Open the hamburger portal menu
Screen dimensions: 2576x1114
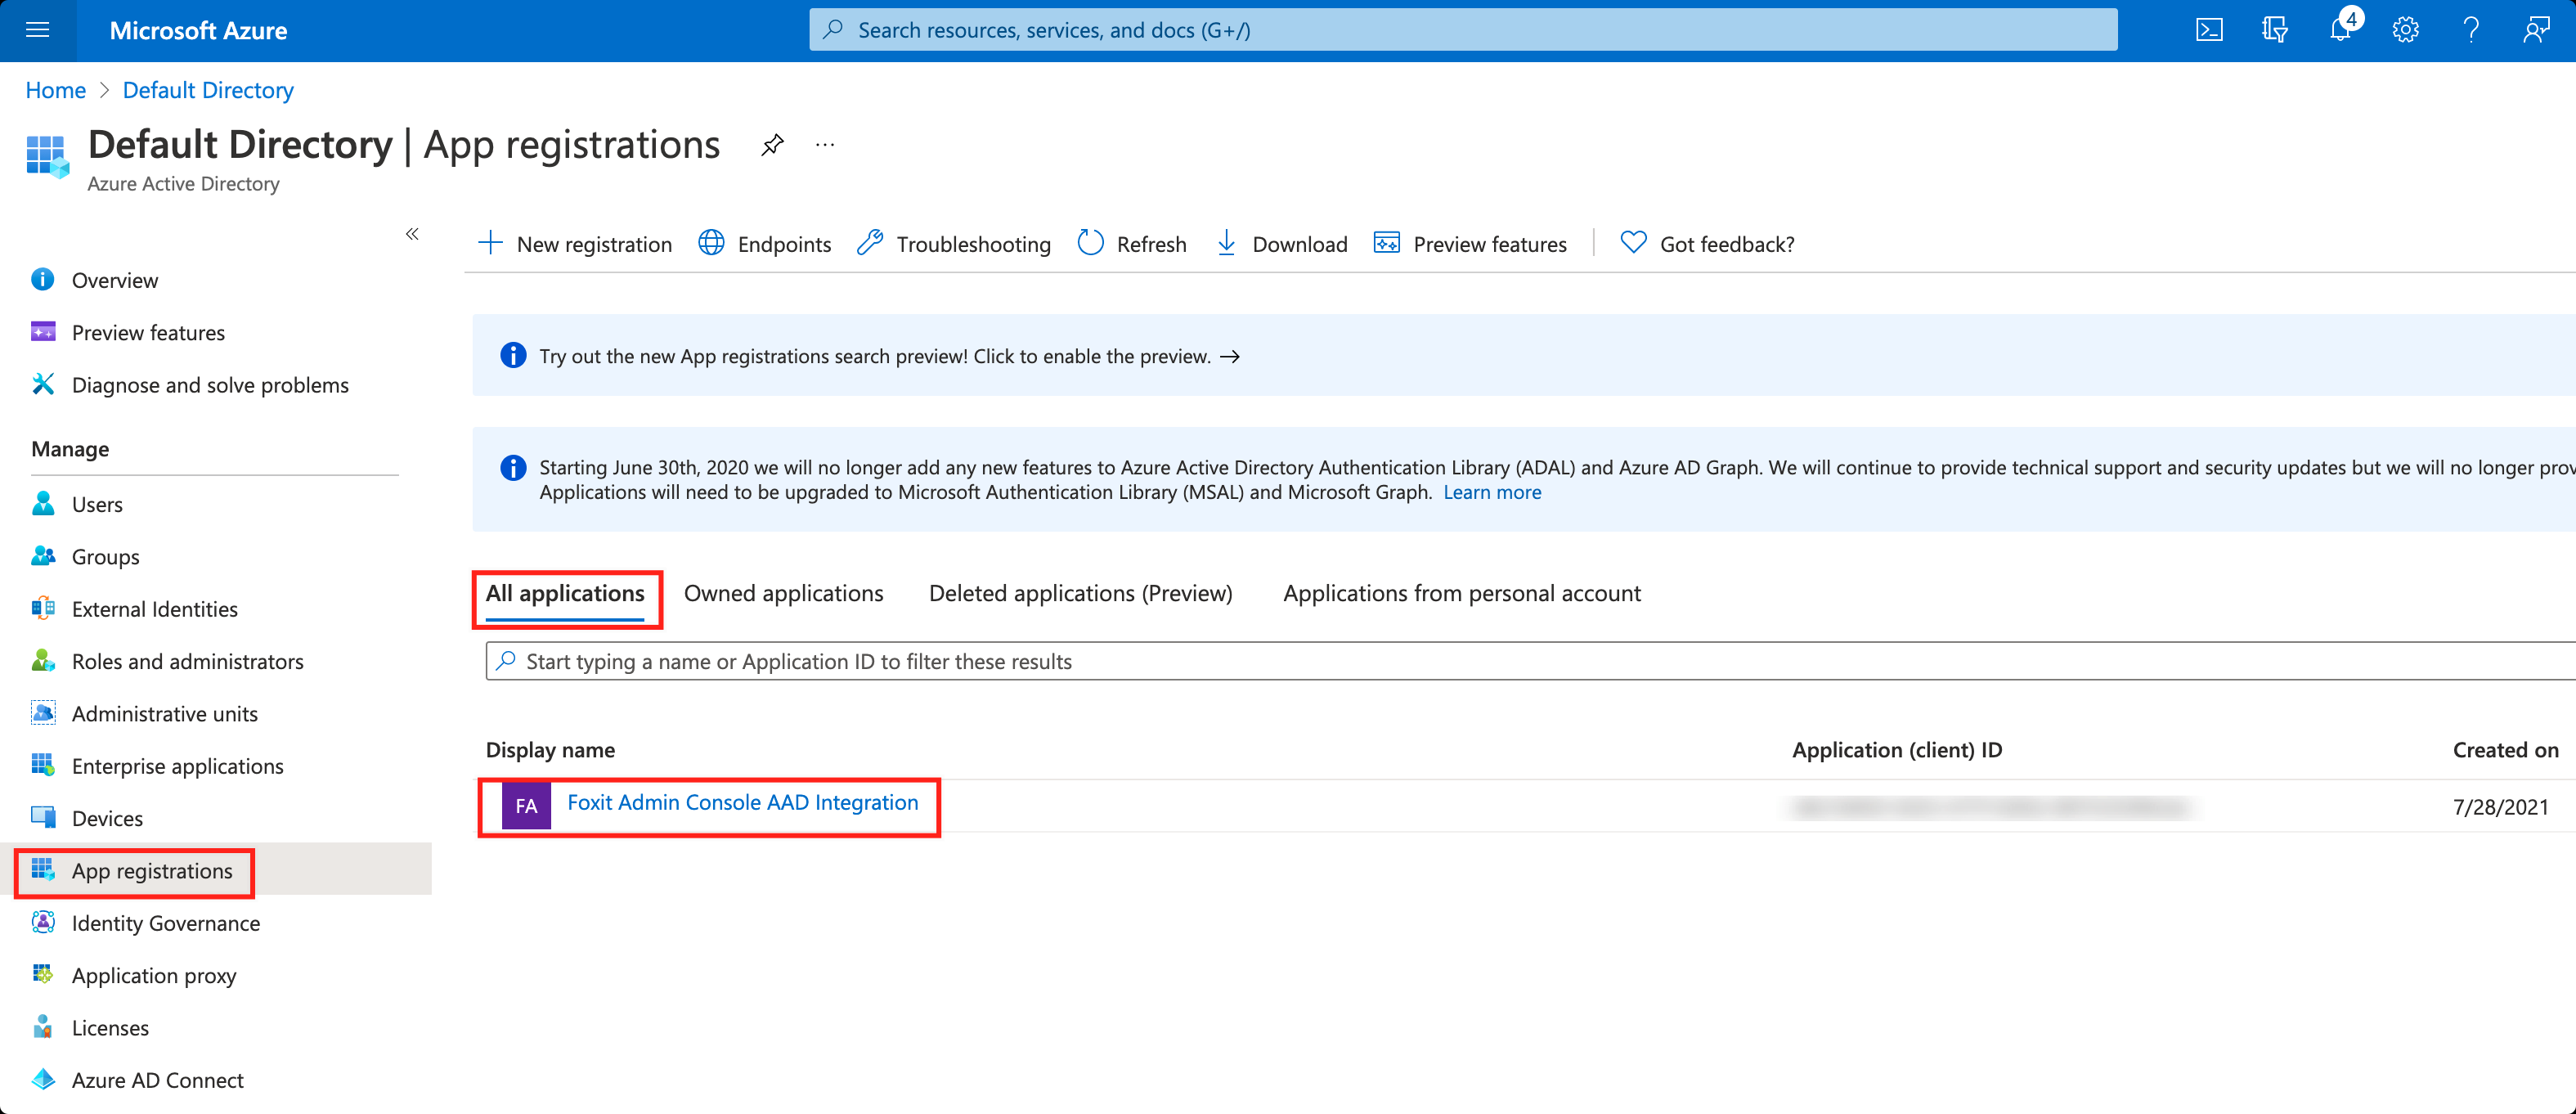(37, 29)
